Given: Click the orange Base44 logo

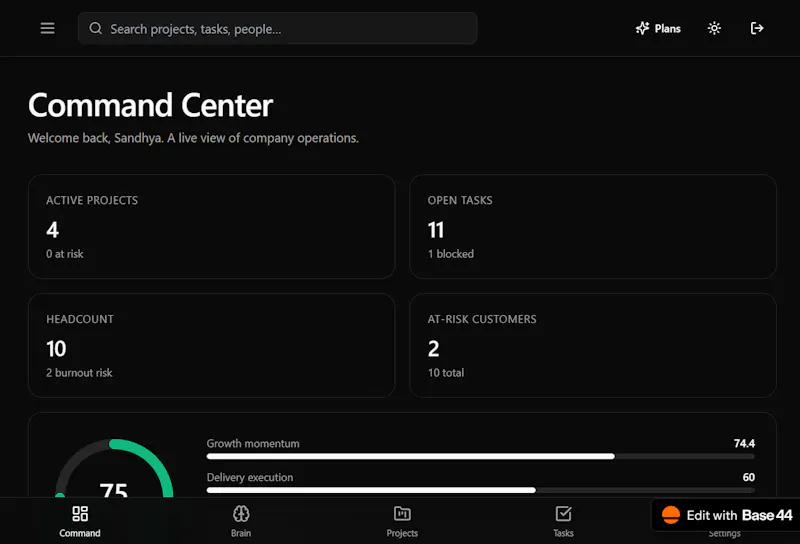Looking at the screenshot, I should pyautogui.click(x=671, y=515).
